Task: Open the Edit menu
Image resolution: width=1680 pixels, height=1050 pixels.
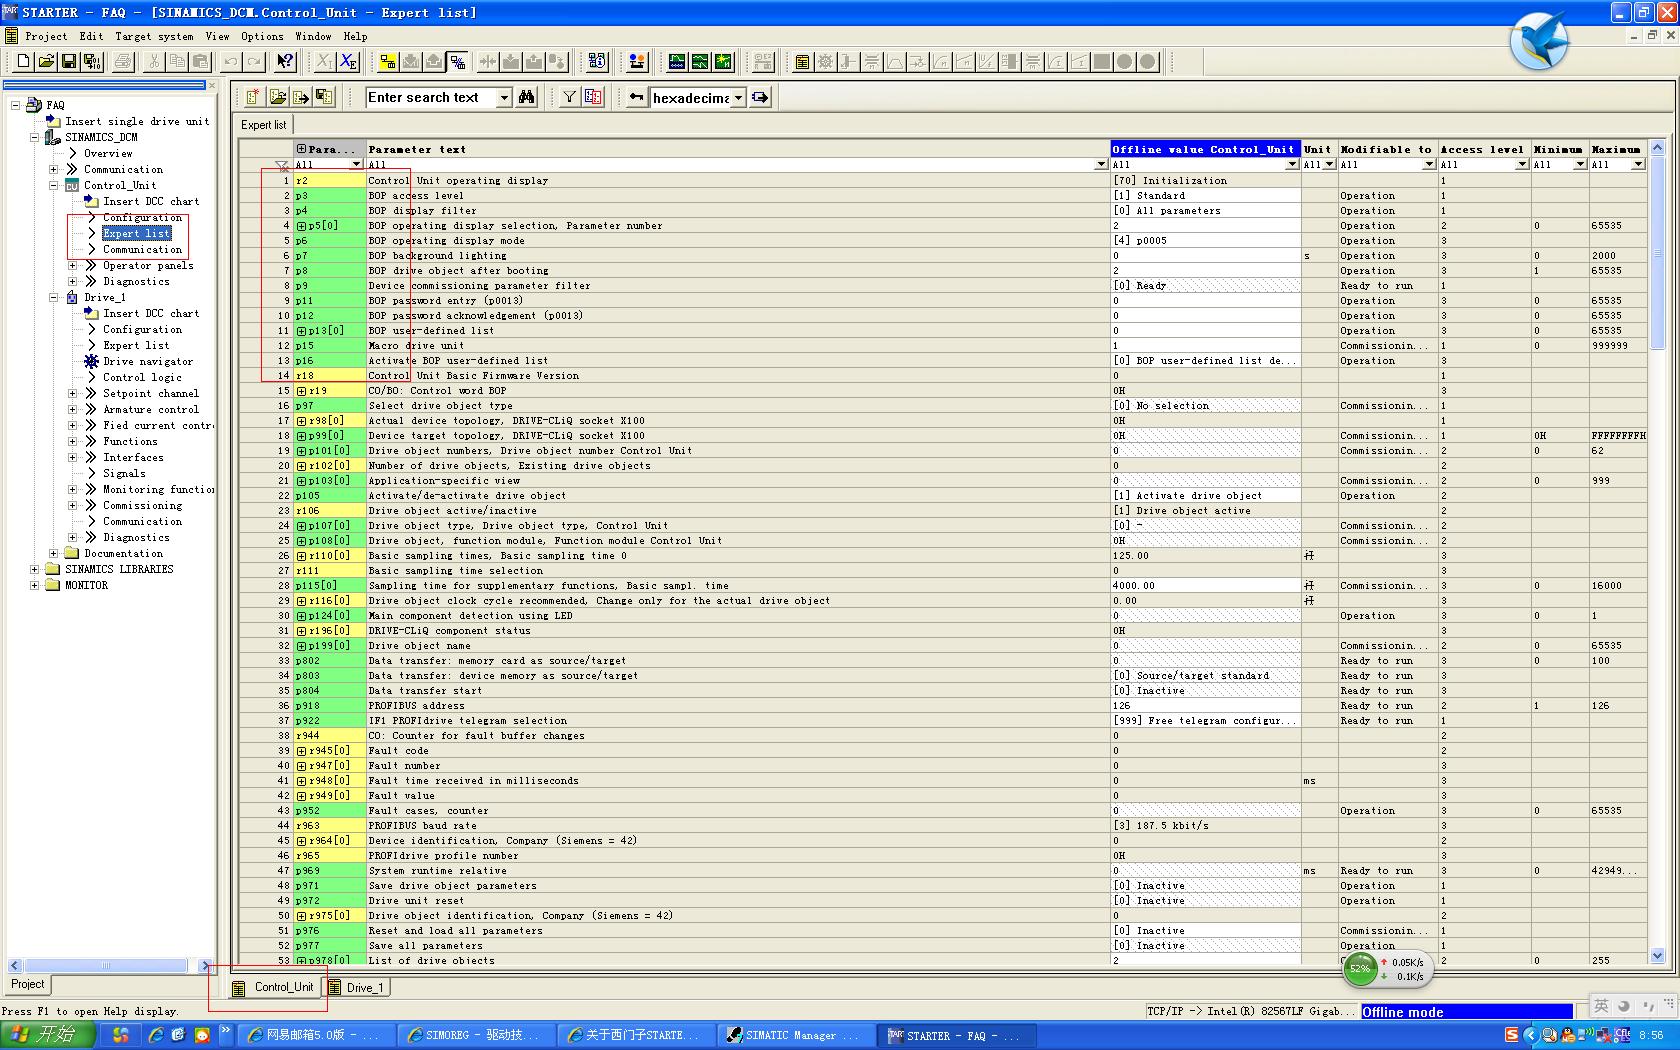Action: pyautogui.click(x=91, y=36)
